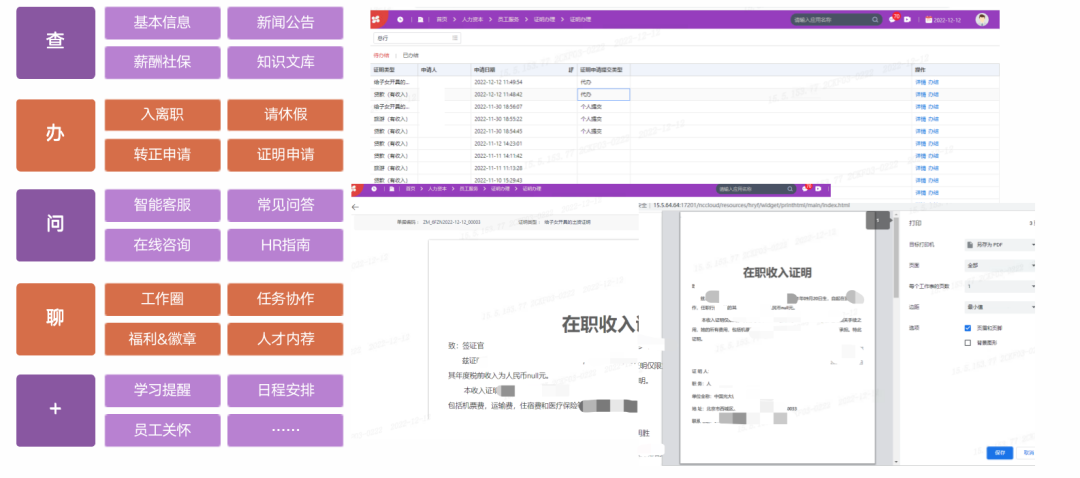Switch to the 已办结 tab
This screenshot has width=1080, height=478.
(x=408, y=55)
